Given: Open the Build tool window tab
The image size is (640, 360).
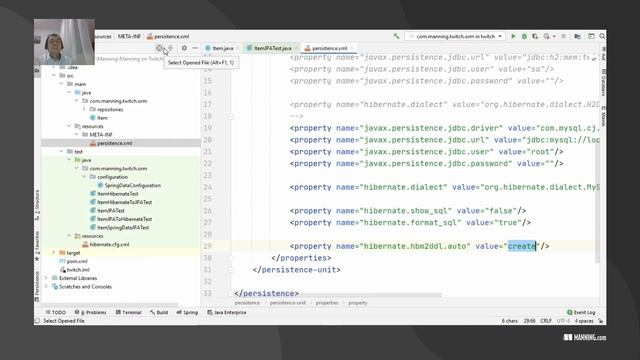Looking at the screenshot, I should (x=159, y=312).
